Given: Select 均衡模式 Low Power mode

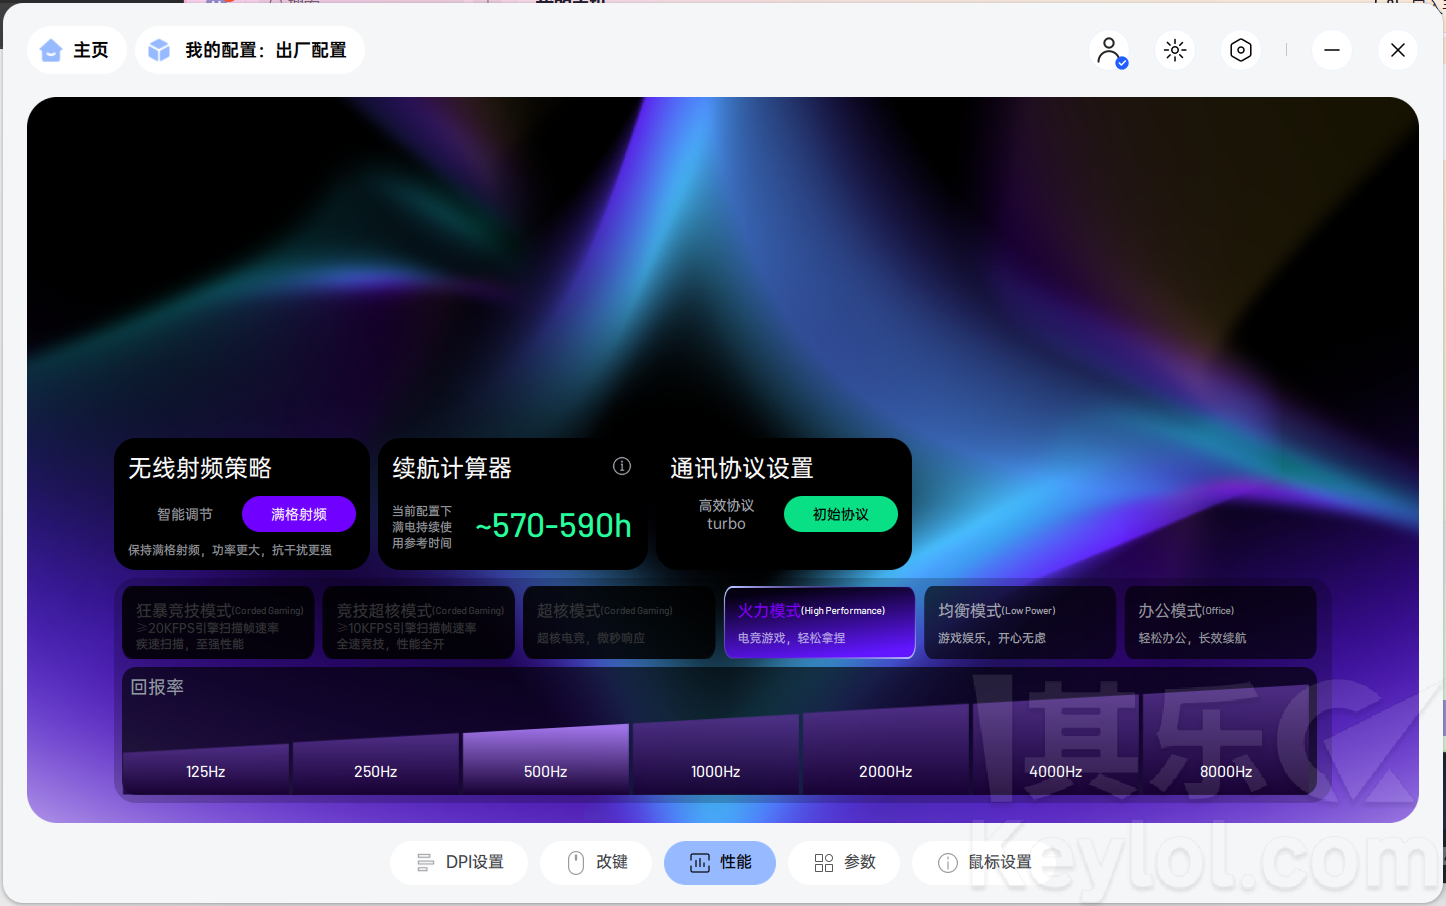Looking at the screenshot, I should click(1020, 622).
